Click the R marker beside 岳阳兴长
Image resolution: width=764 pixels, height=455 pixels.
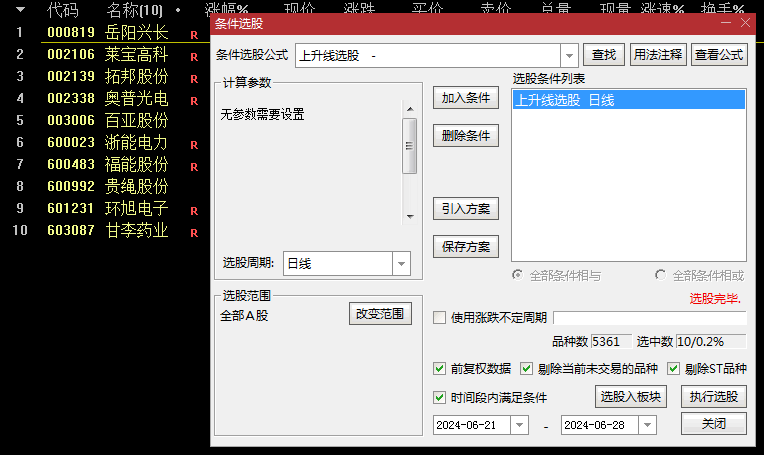tap(194, 35)
